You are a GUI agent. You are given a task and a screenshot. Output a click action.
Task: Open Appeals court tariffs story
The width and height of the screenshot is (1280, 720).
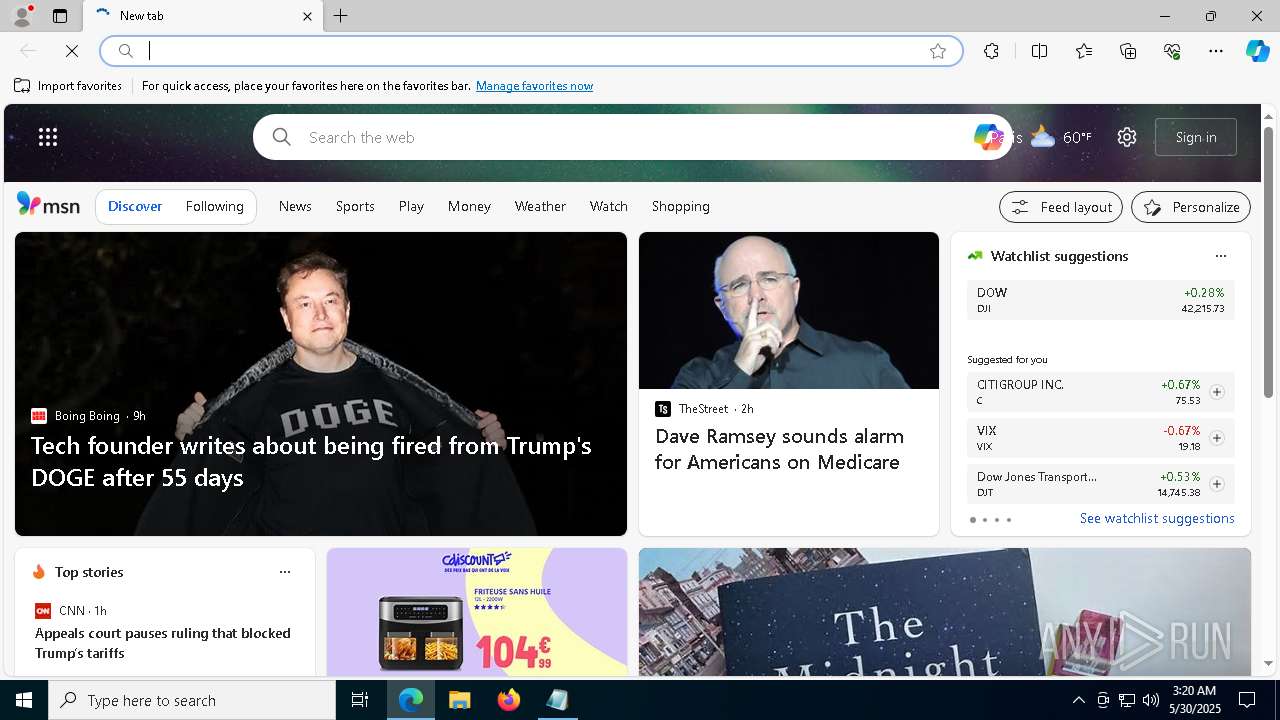coord(163,643)
